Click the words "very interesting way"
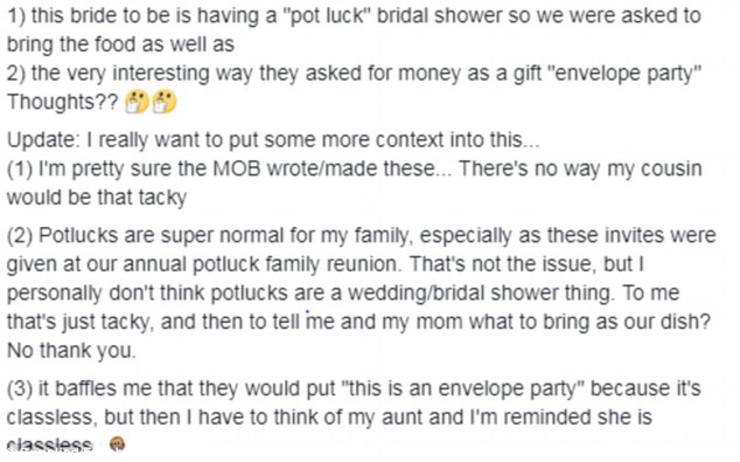740x462 pixels. click(146, 76)
